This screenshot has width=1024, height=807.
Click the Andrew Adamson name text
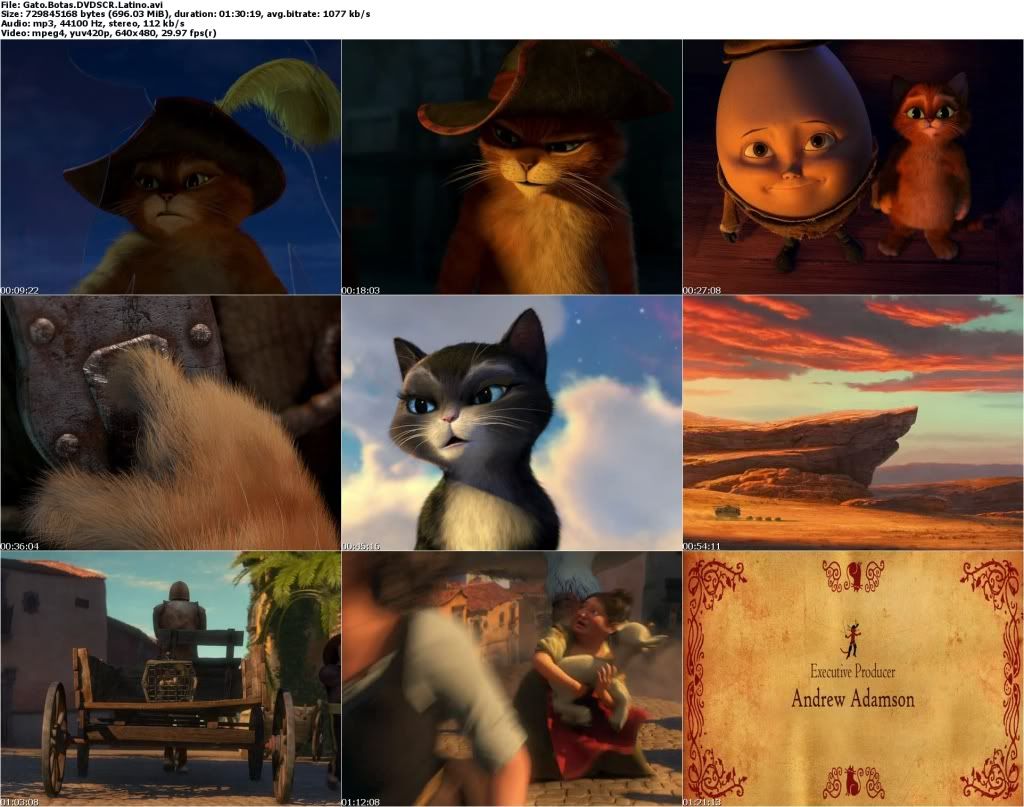click(853, 699)
